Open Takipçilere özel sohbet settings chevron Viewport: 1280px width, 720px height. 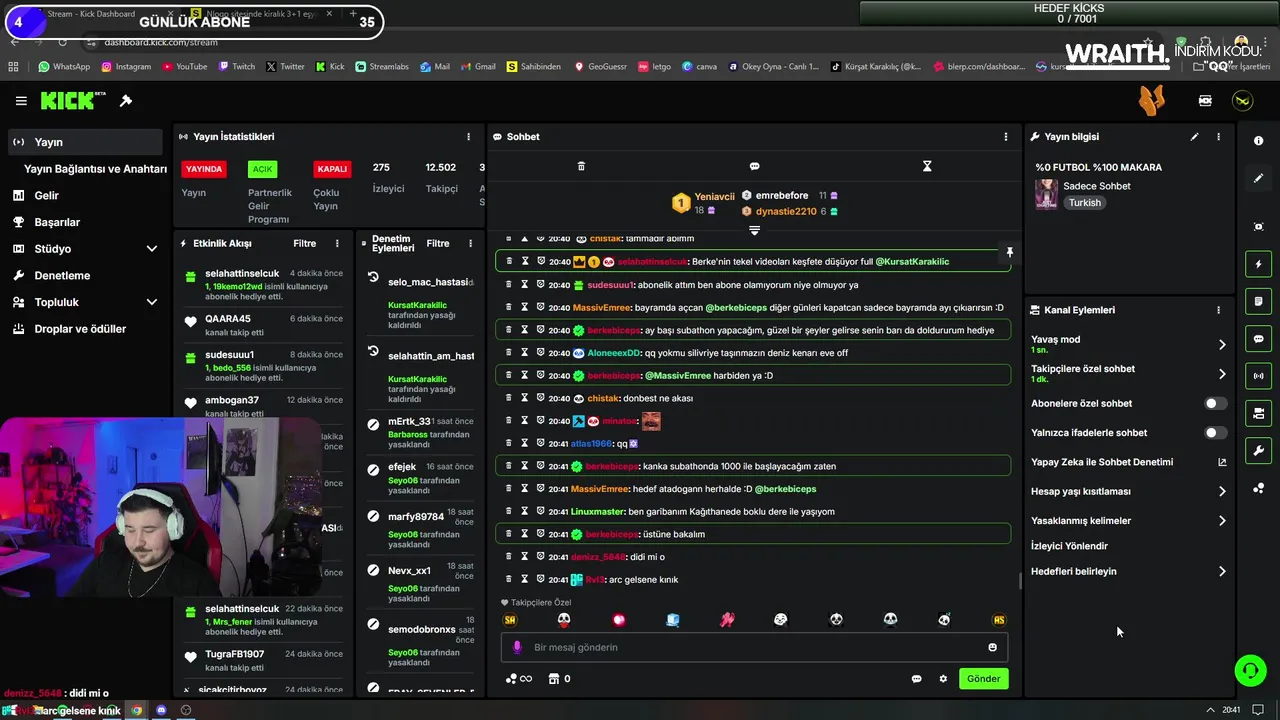tap(1221, 374)
